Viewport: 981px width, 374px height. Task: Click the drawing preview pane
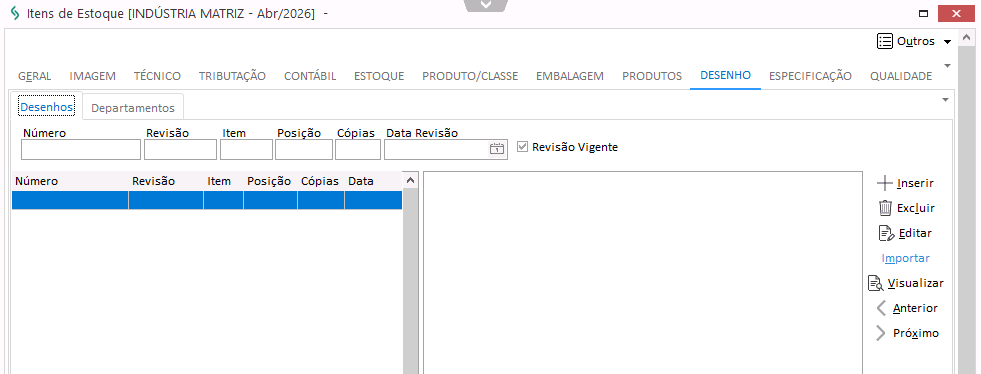click(643, 272)
